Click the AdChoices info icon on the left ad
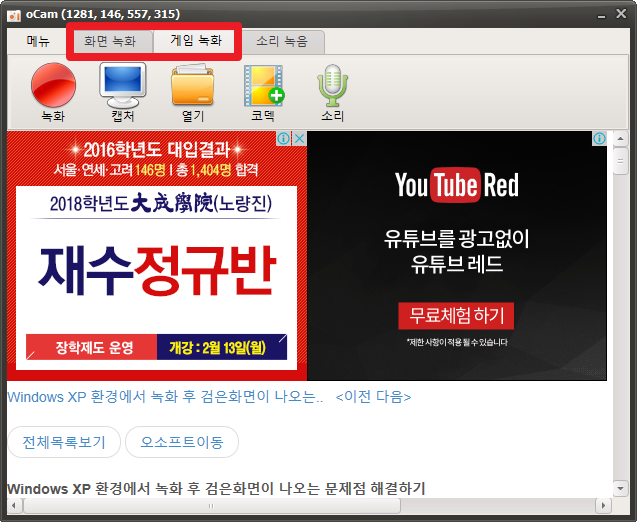The height and width of the screenshot is (522, 637). [x=284, y=139]
